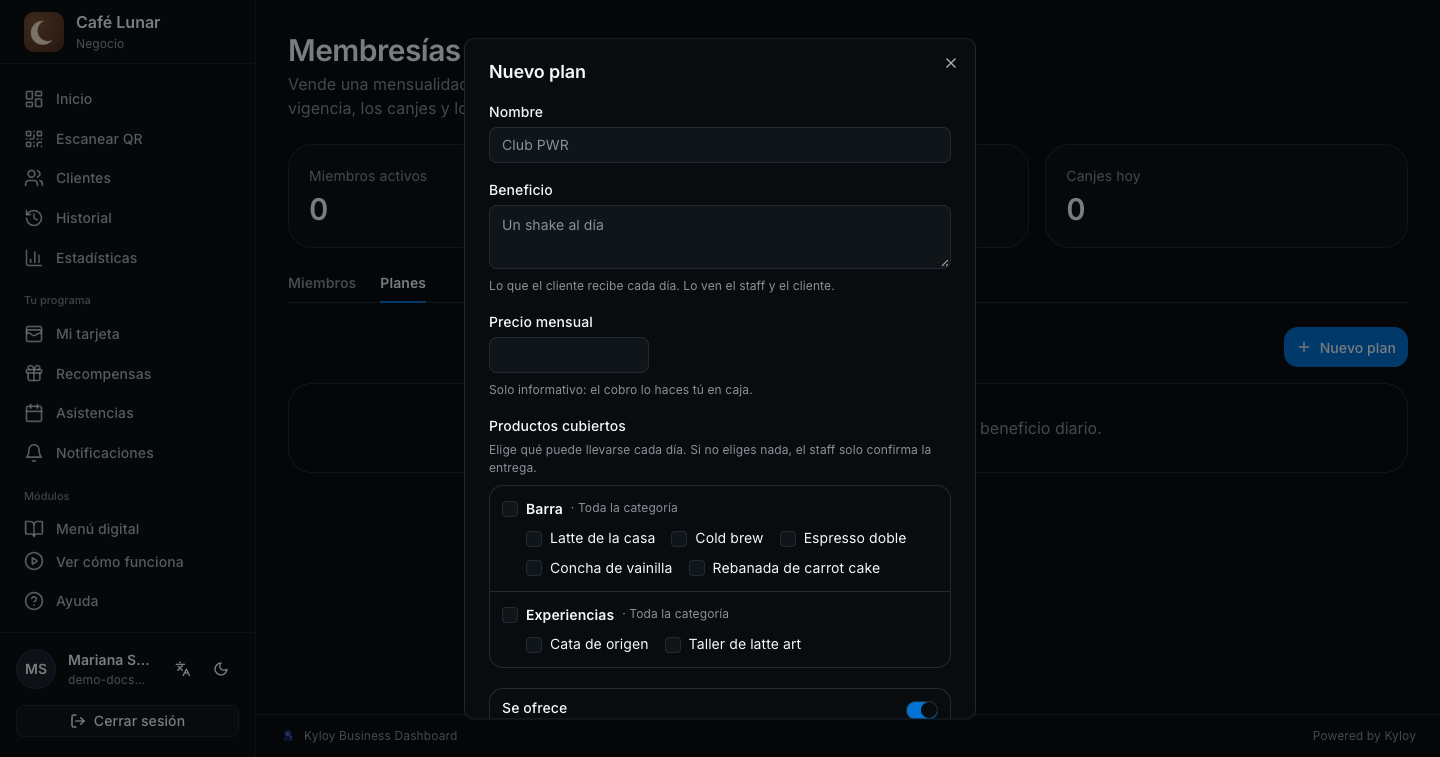Click the language translate icon
The width and height of the screenshot is (1440, 757).
point(183,669)
